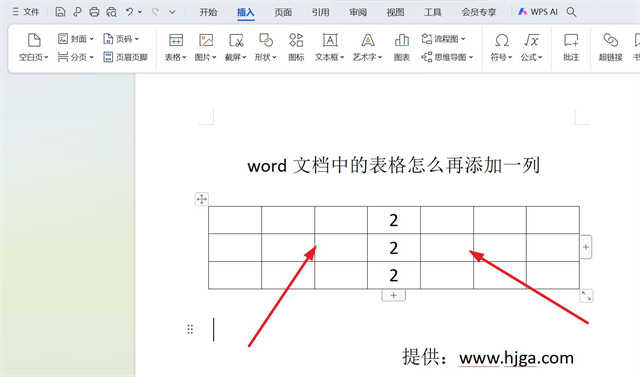Image resolution: width=640 pixels, height=377 pixels.
Task: Switch to the 工具 tab
Action: click(433, 12)
